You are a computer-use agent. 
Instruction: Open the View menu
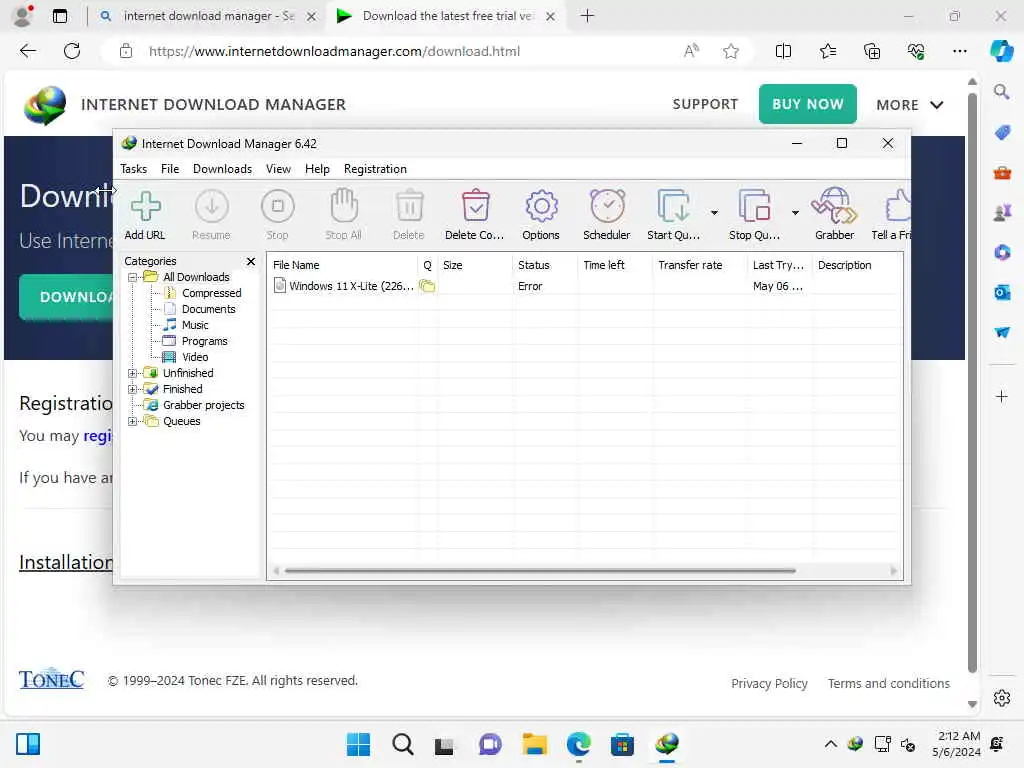click(x=278, y=168)
